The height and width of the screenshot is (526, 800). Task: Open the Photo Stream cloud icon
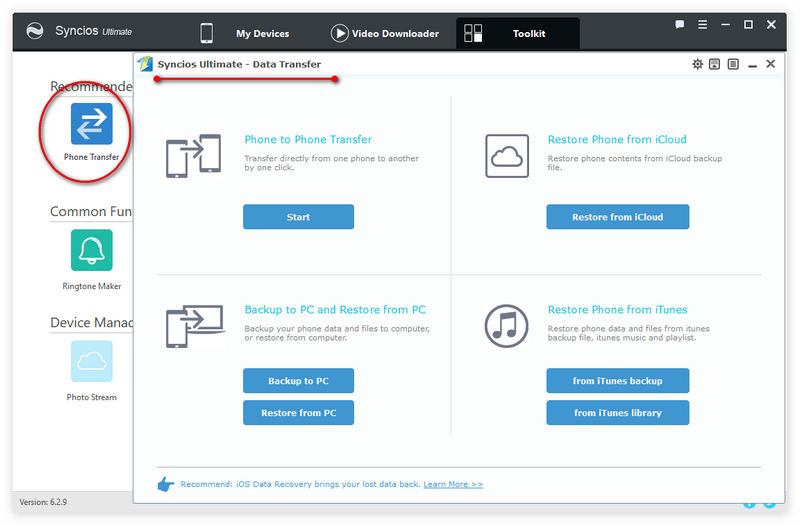[x=91, y=361]
